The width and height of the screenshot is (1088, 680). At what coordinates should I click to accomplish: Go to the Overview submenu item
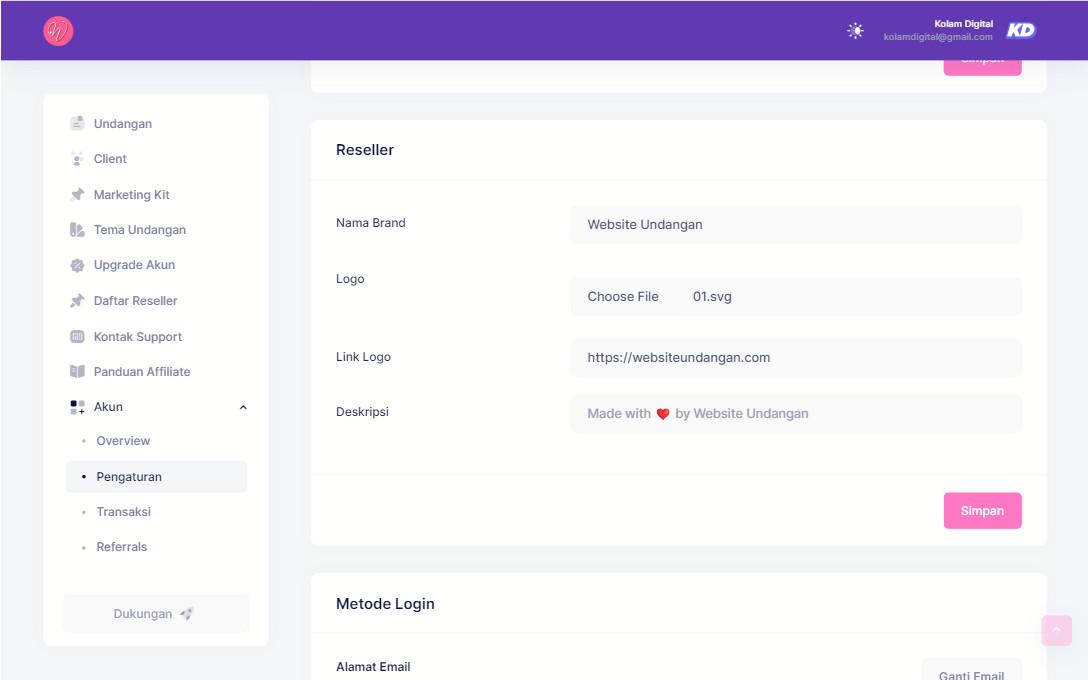[x=123, y=441]
